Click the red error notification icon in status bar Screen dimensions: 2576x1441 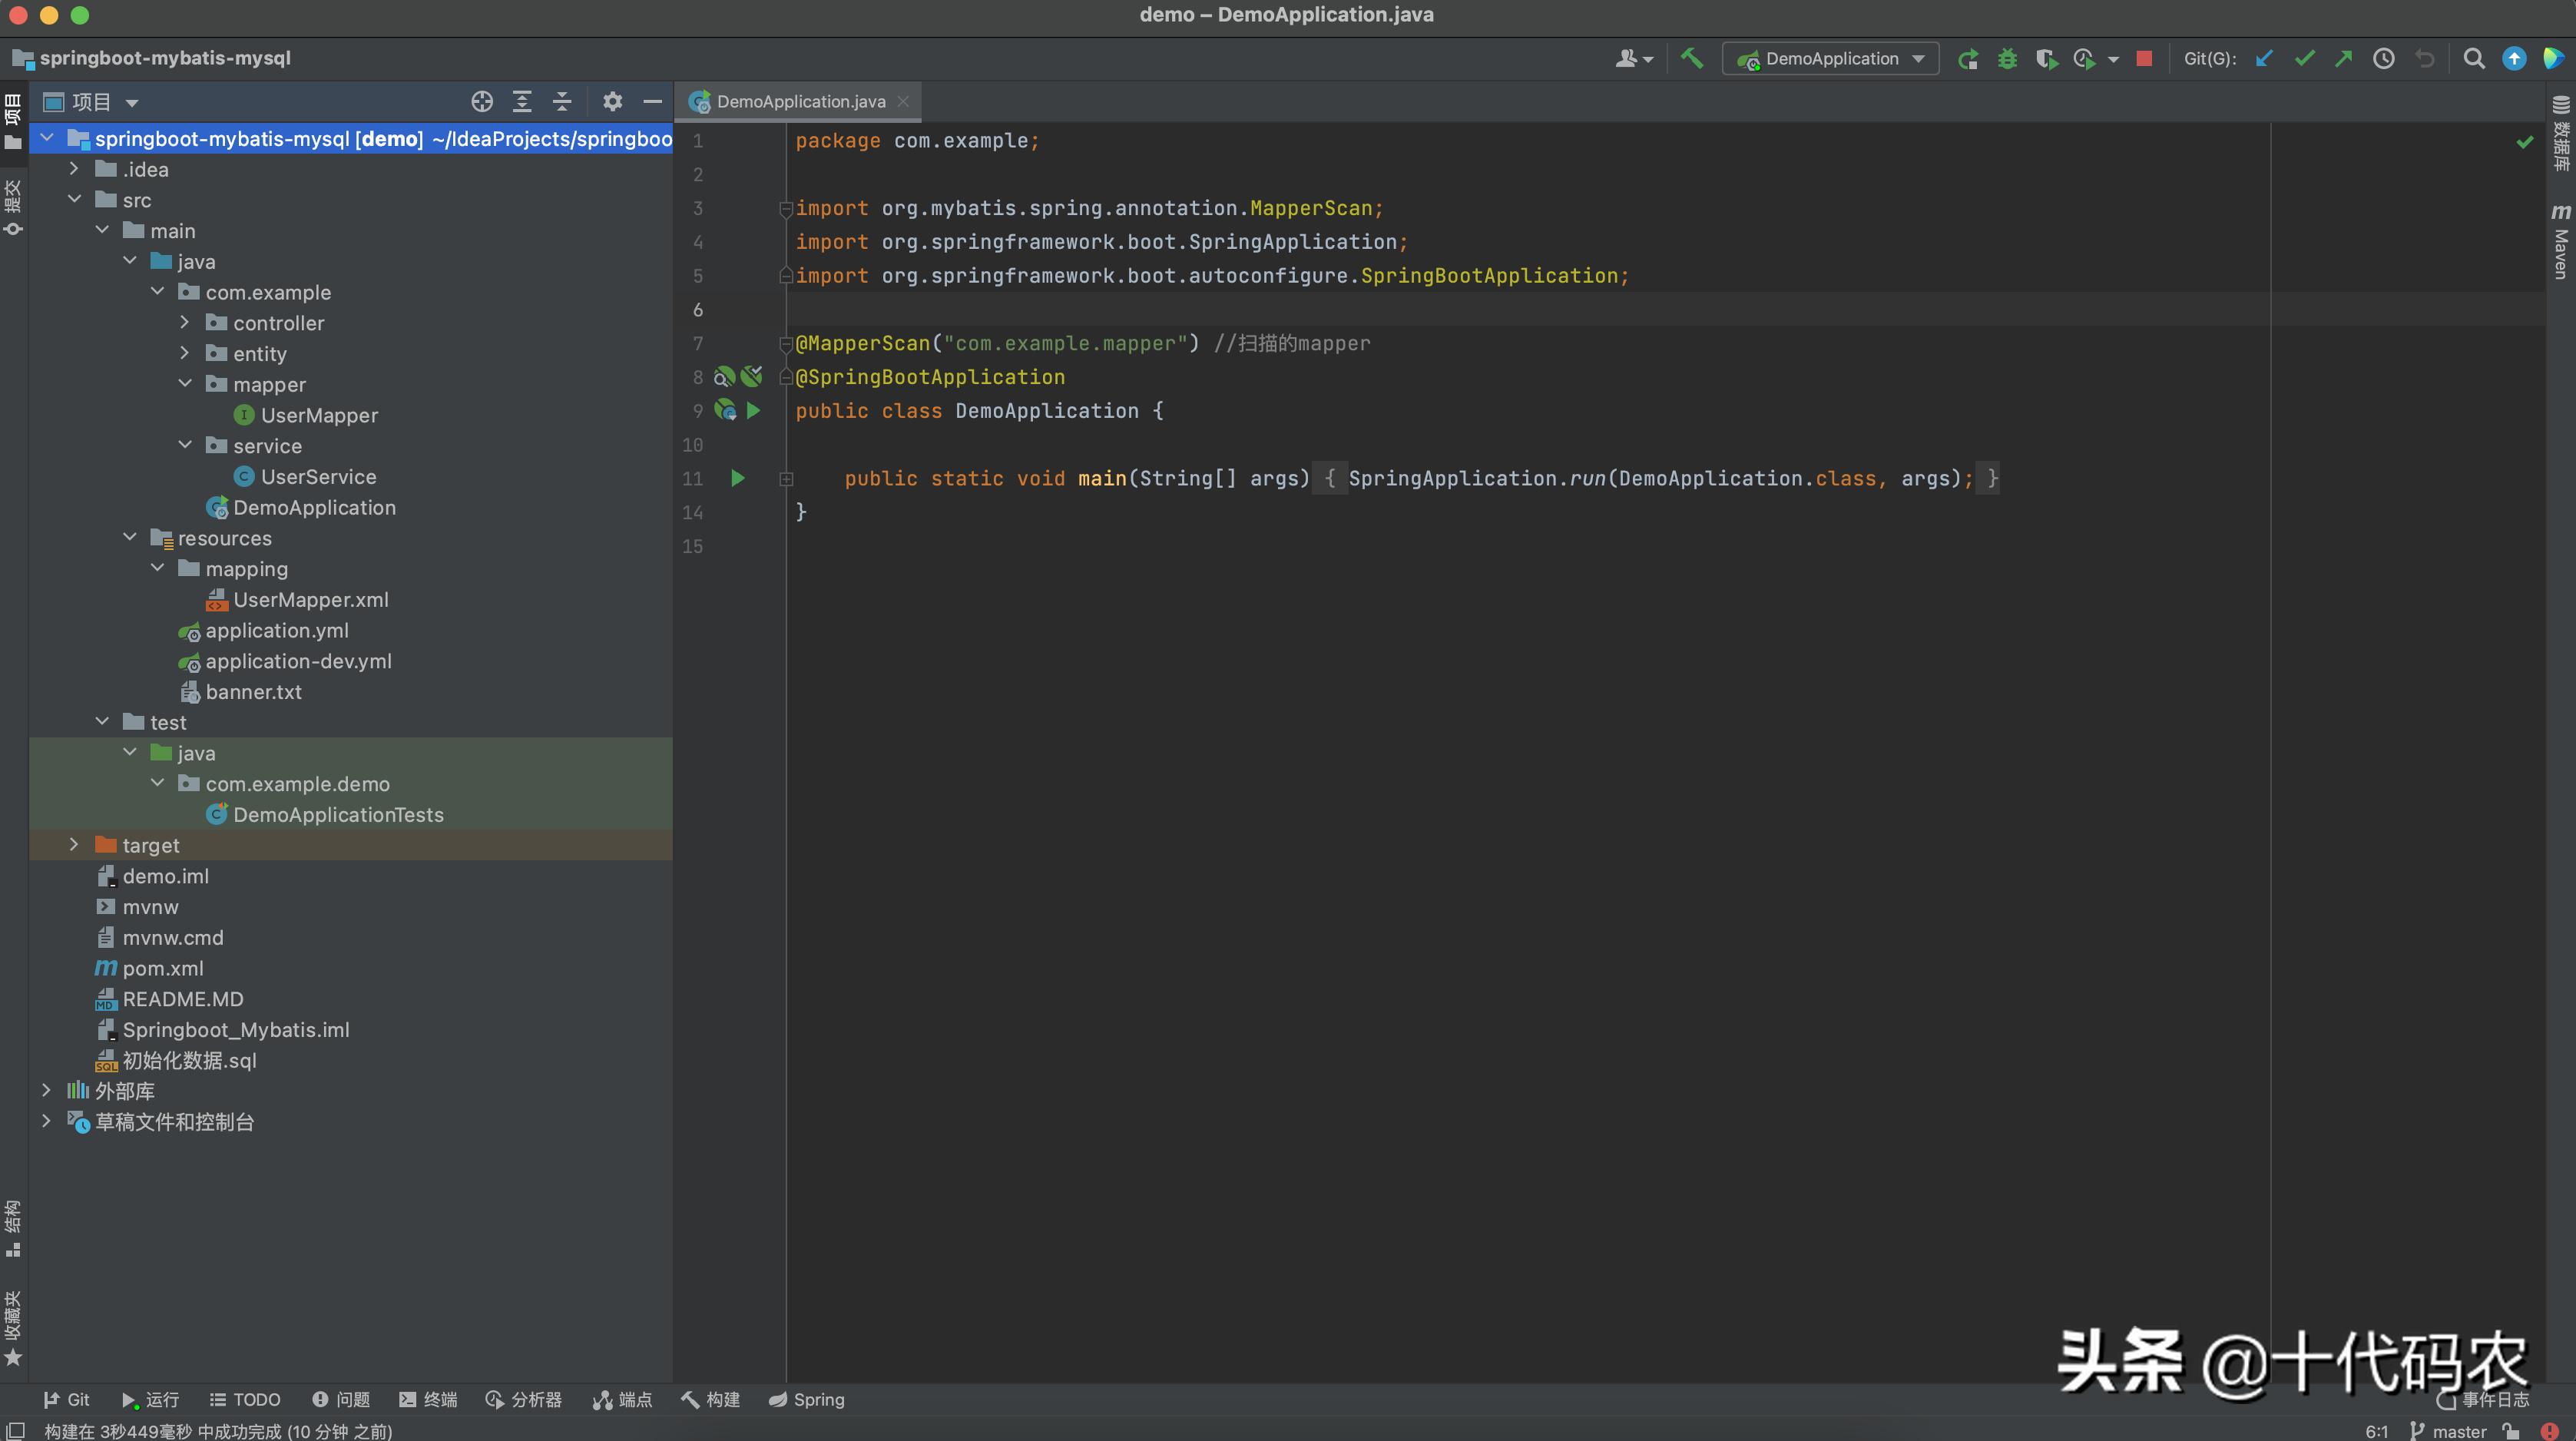point(2550,1430)
